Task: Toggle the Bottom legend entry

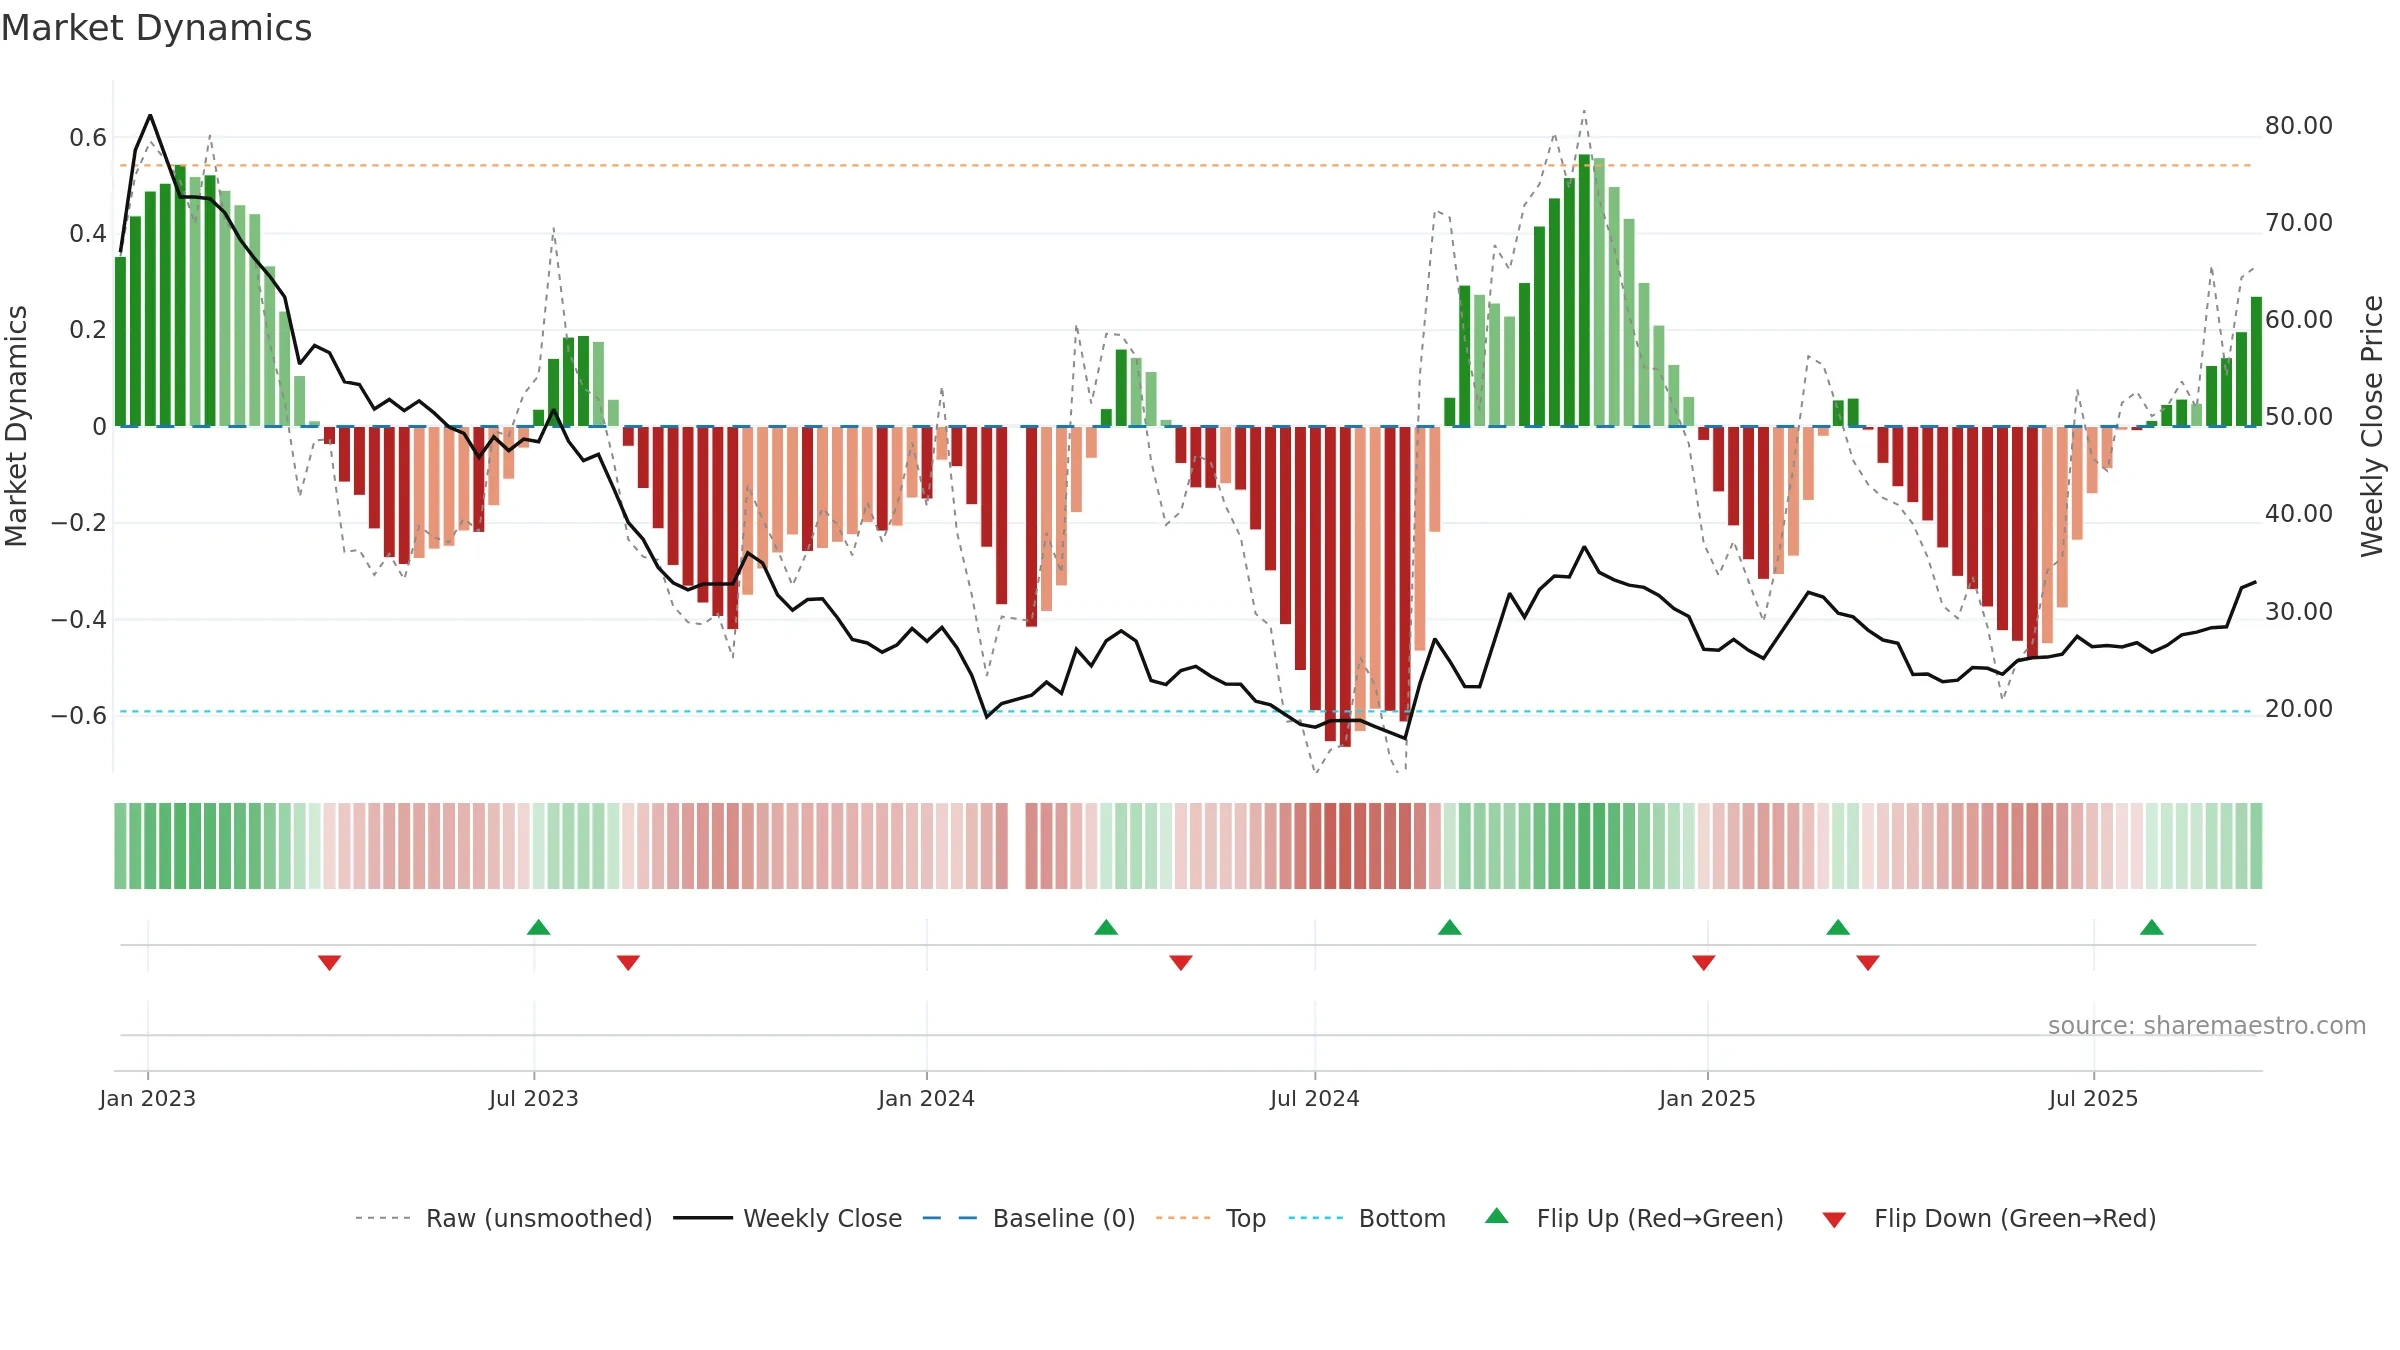Action: 1367,1218
